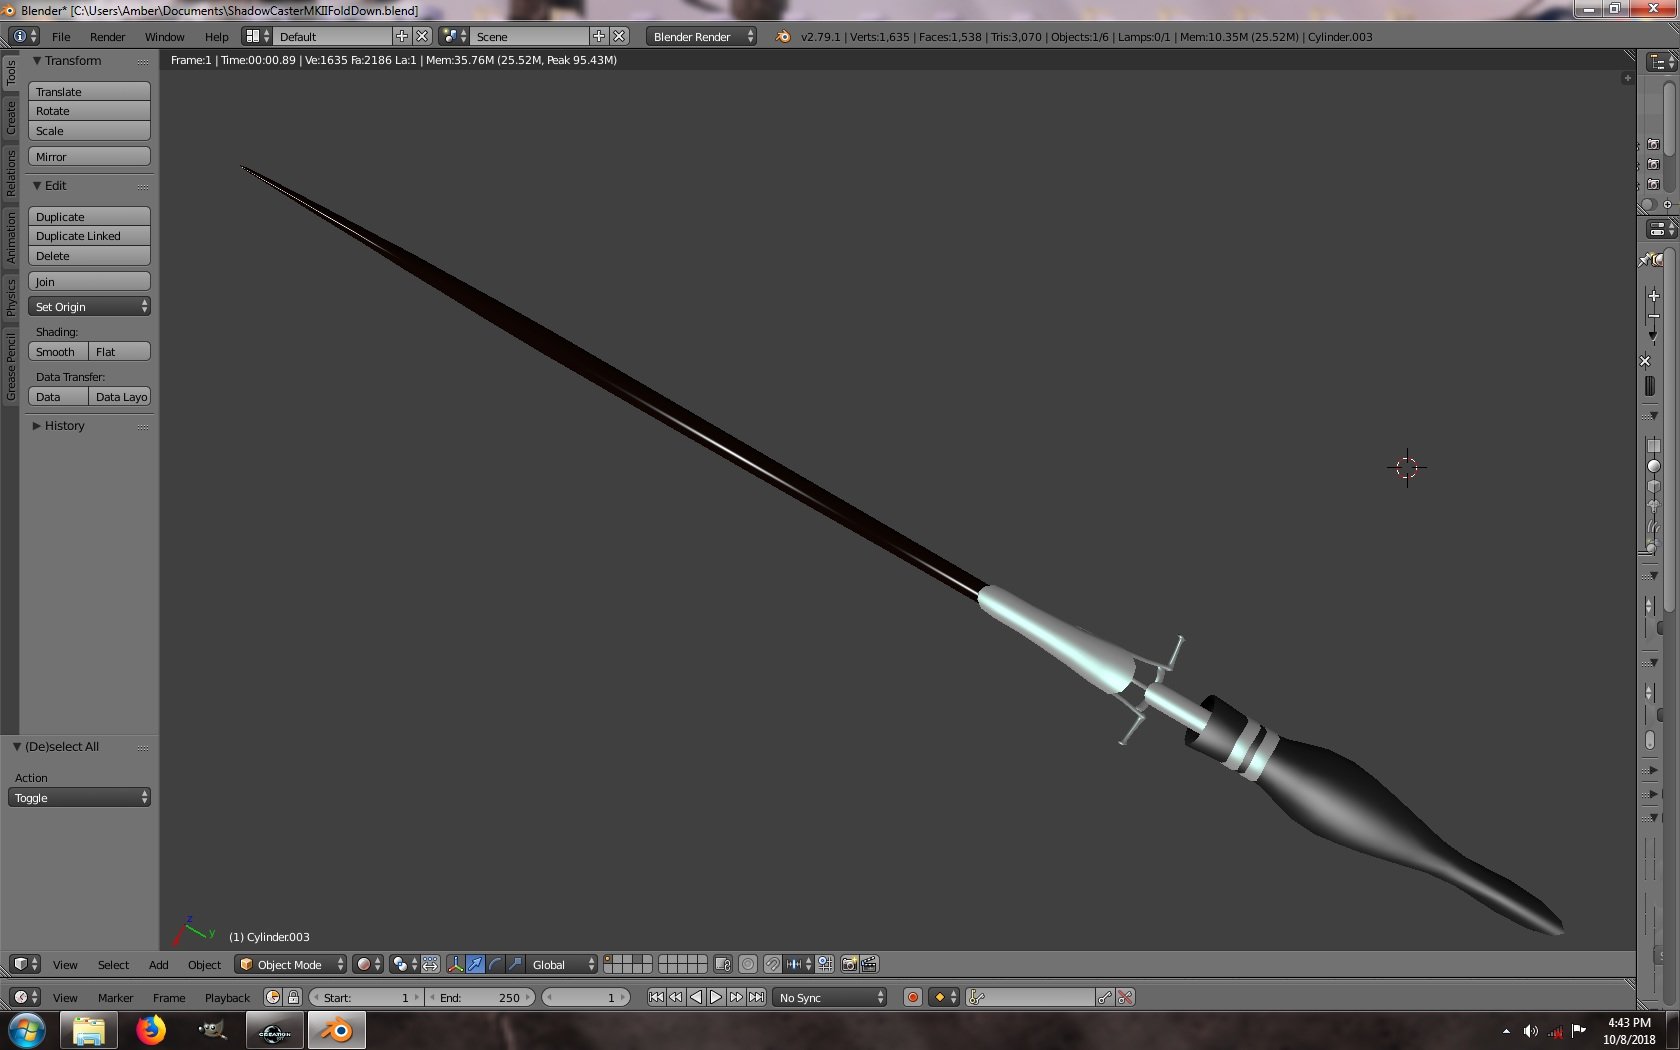Jump to next keyframe
Image resolution: width=1680 pixels, height=1050 pixels.
point(736,997)
